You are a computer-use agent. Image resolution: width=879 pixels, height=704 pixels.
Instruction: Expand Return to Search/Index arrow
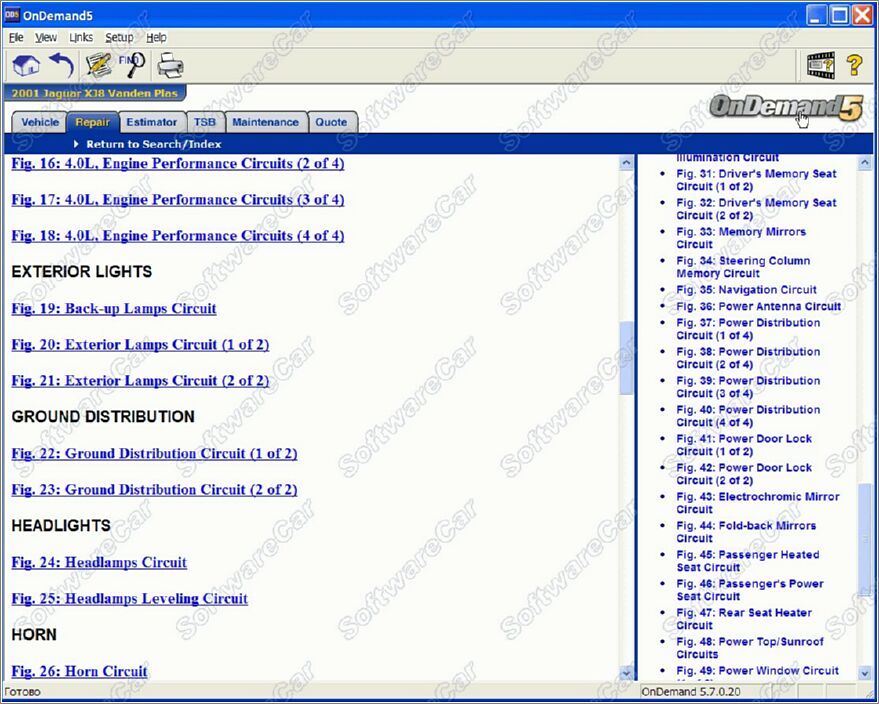click(76, 144)
